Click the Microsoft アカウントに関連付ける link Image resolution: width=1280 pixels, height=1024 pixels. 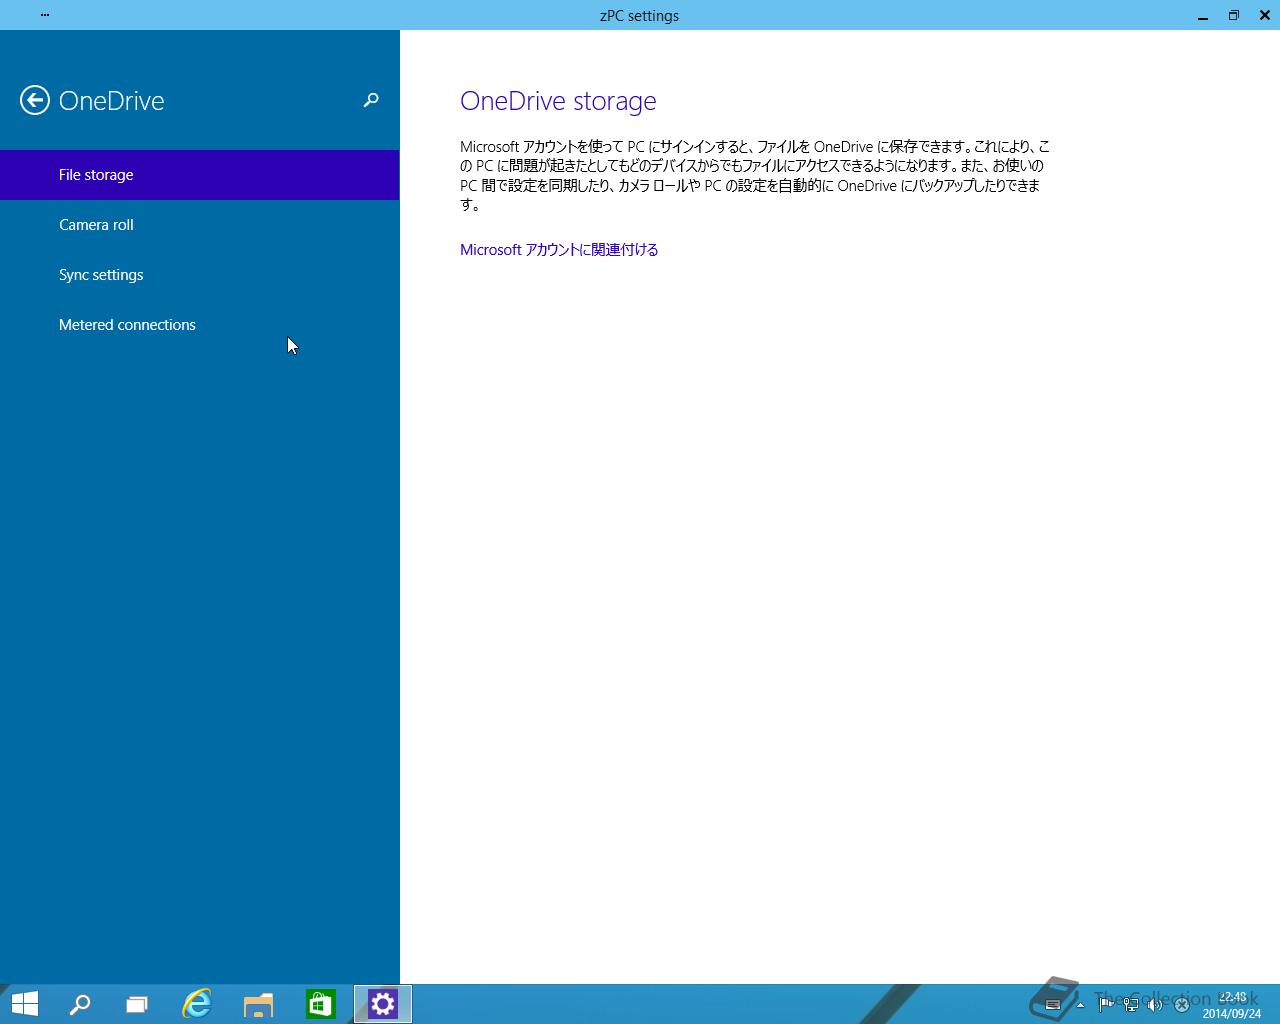click(x=559, y=250)
